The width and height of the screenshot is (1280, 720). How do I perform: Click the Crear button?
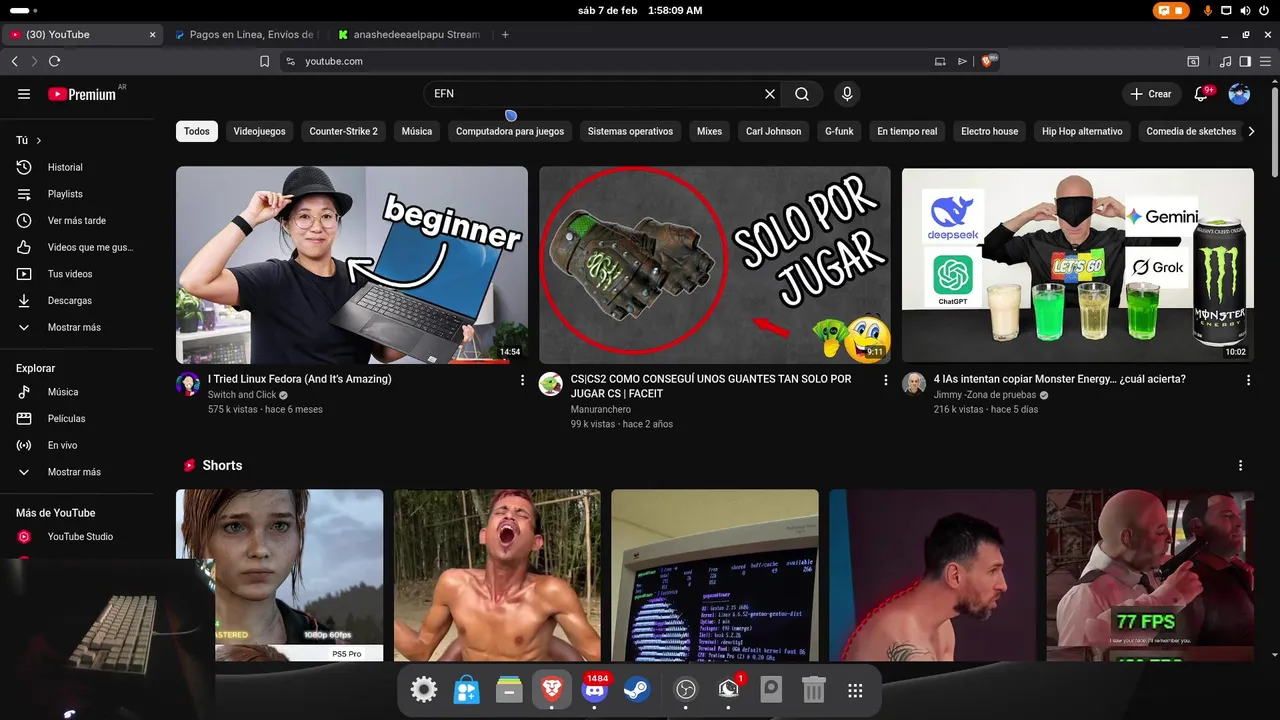[x=1150, y=94]
